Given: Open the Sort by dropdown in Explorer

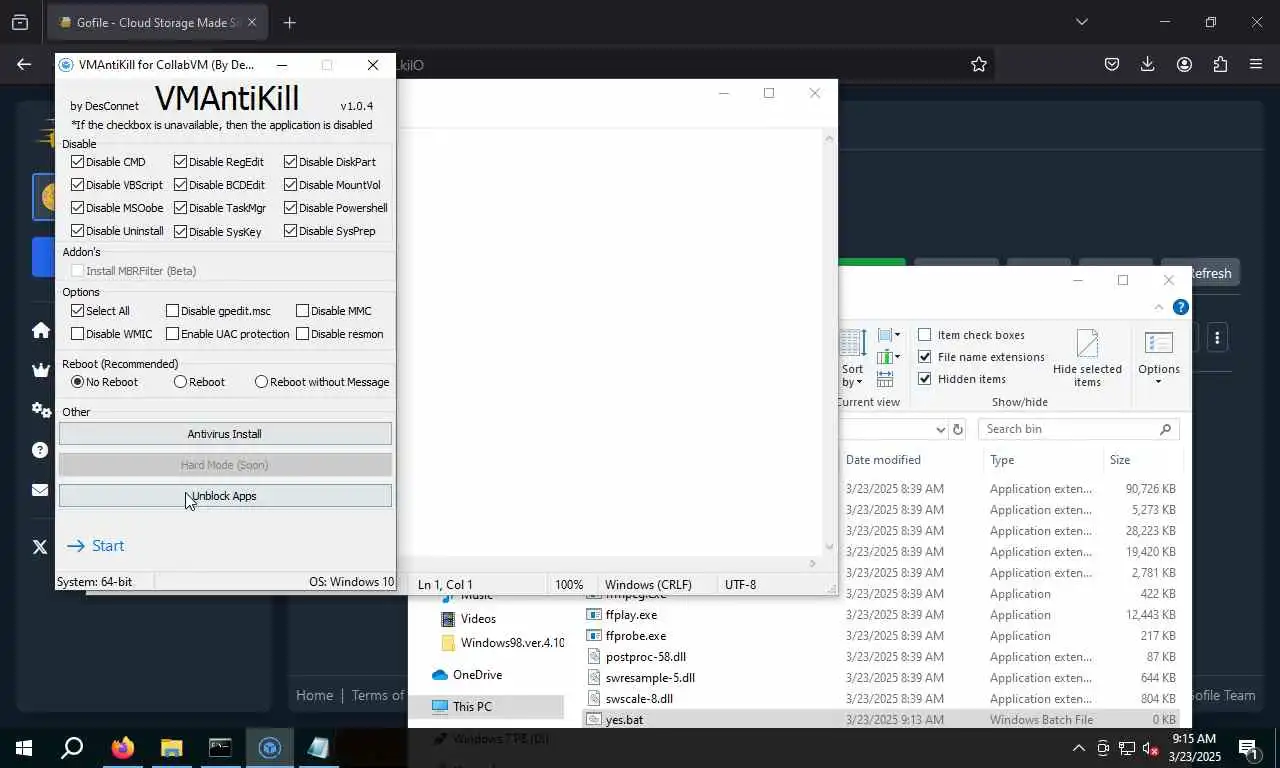Looking at the screenshot, I should [852, 358].
